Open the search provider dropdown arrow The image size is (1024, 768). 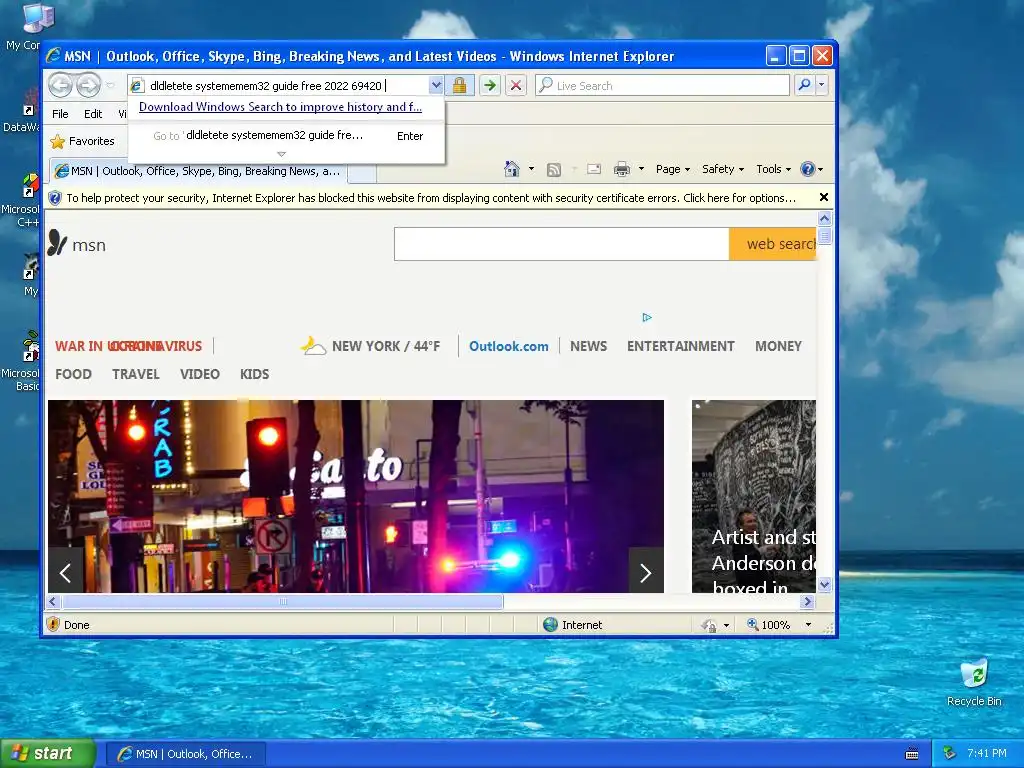point(822,85)
